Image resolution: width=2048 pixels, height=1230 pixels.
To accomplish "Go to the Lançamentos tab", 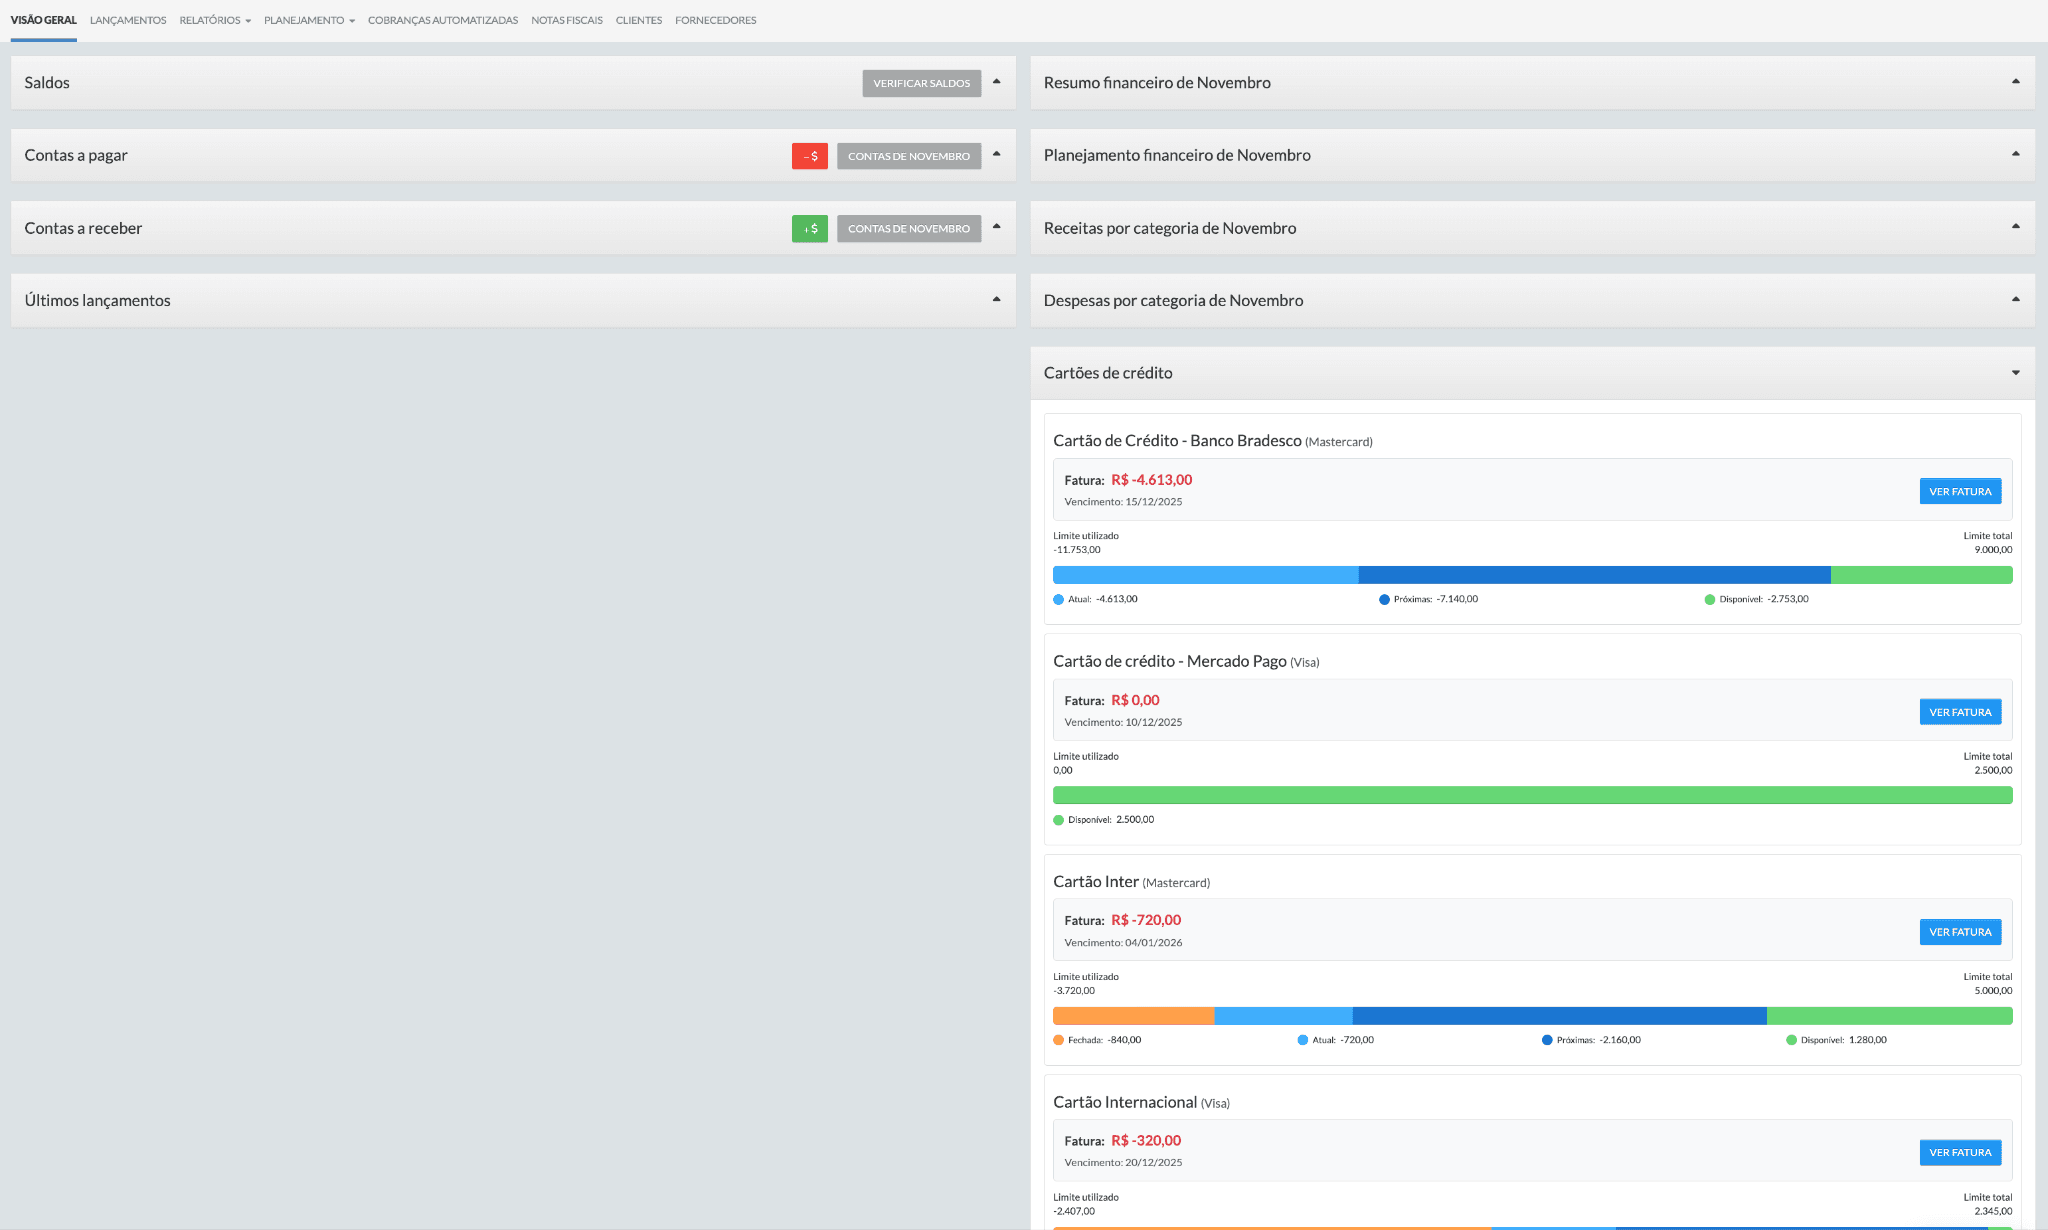I will point(128,20).
